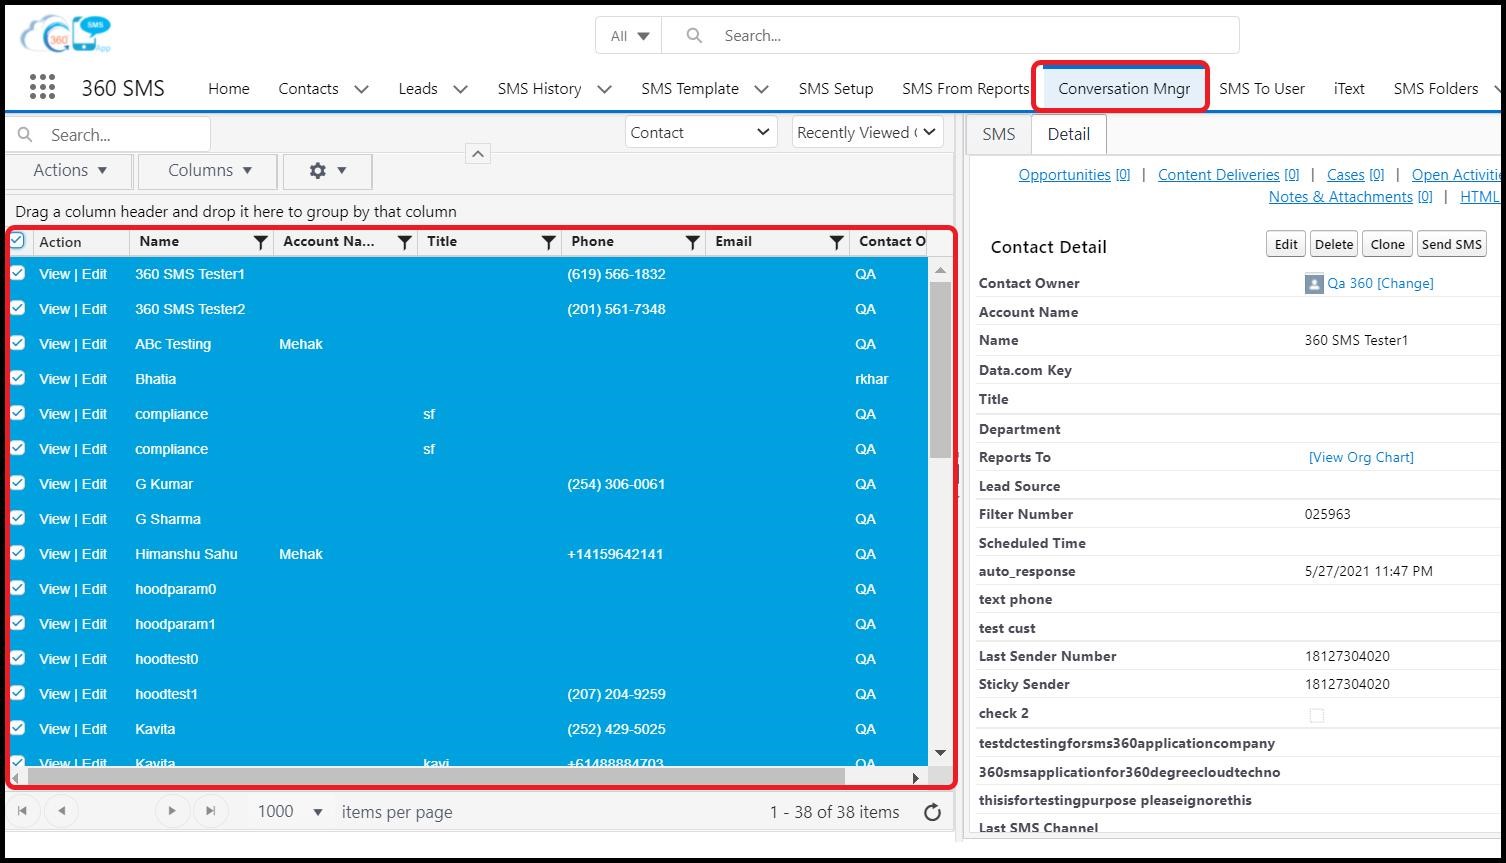Screen dimensions: 1506x863
Task: Open the Columns dropdown menu
Action: pyautogui.click(x=209, y=171)
